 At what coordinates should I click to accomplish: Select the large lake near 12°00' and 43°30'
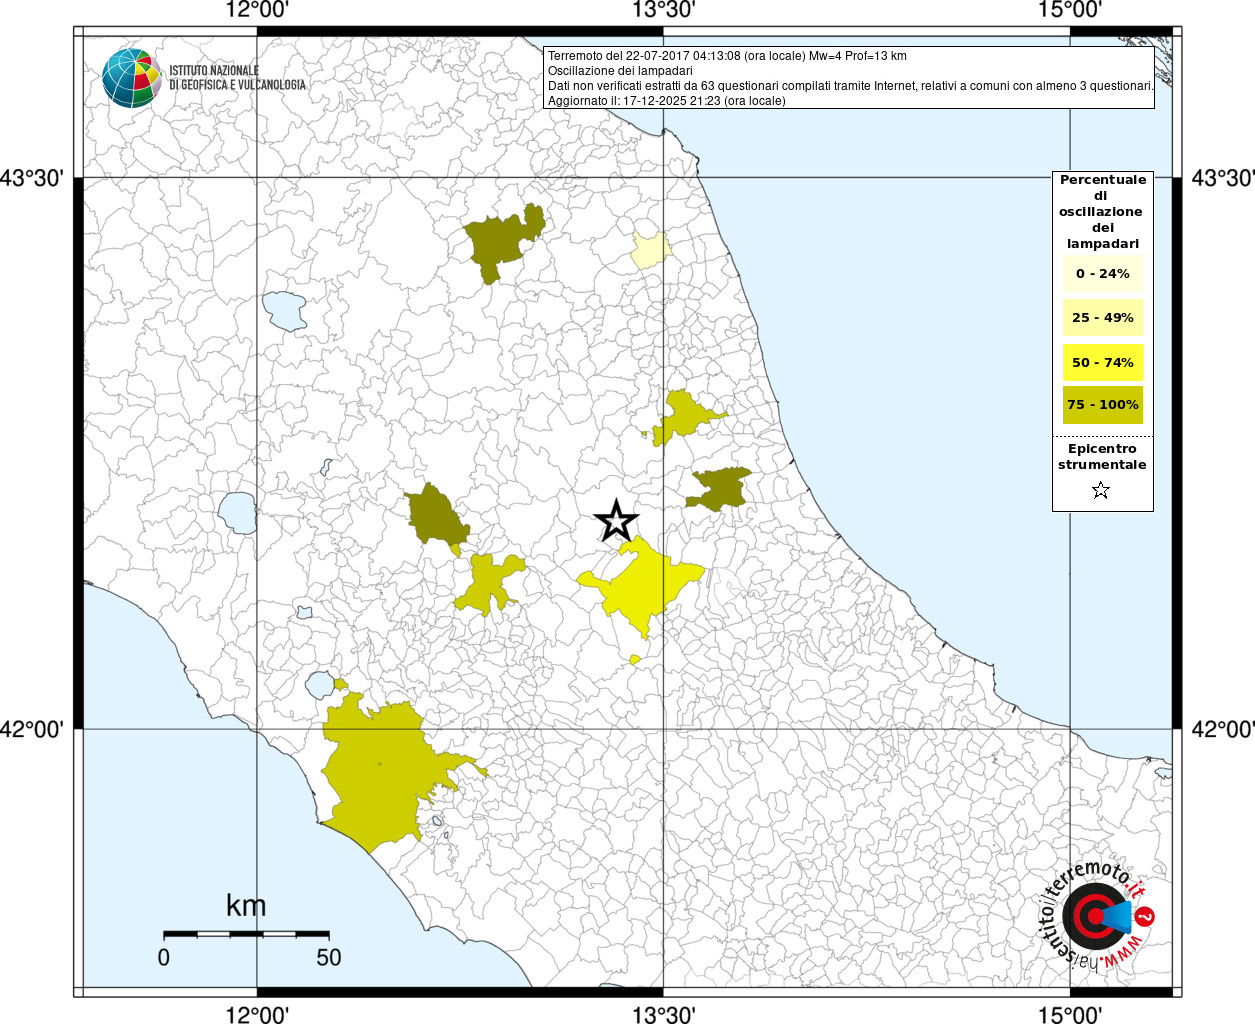point(284,310)
